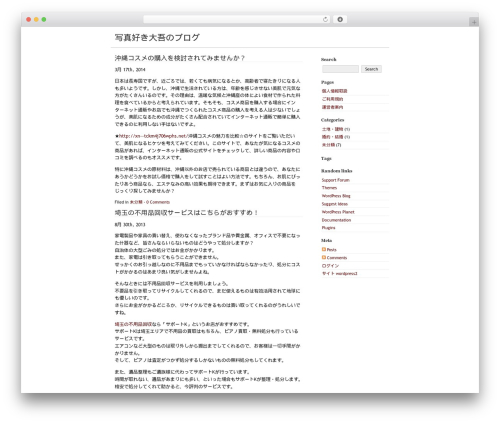This screenshot has width=500, height=423.
Task: Click the Posts RSS feed icon
Action: pos(323,249)
